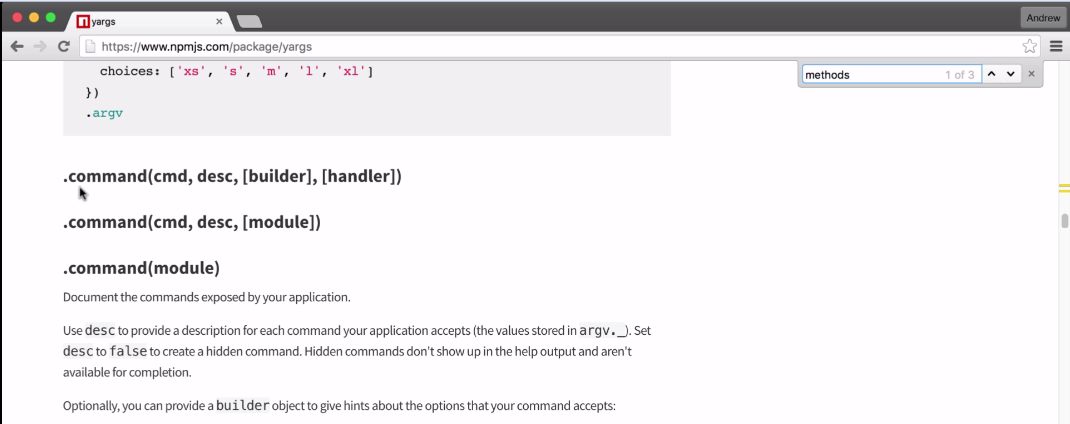
Task: Click the address bar URL
Action: (207, 47)
